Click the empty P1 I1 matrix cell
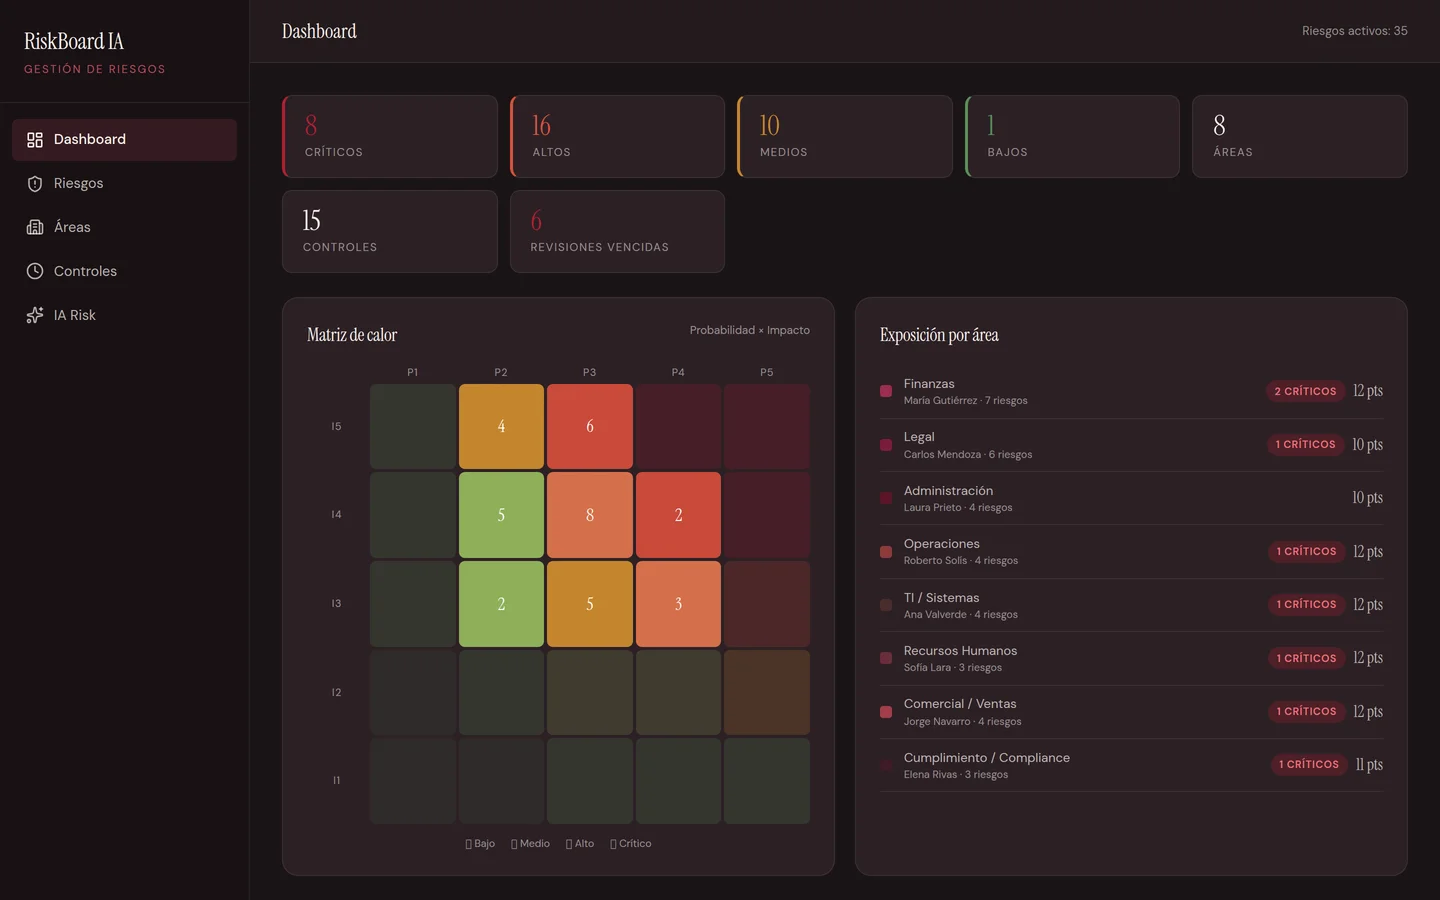1440x900 pixels. 413,781
